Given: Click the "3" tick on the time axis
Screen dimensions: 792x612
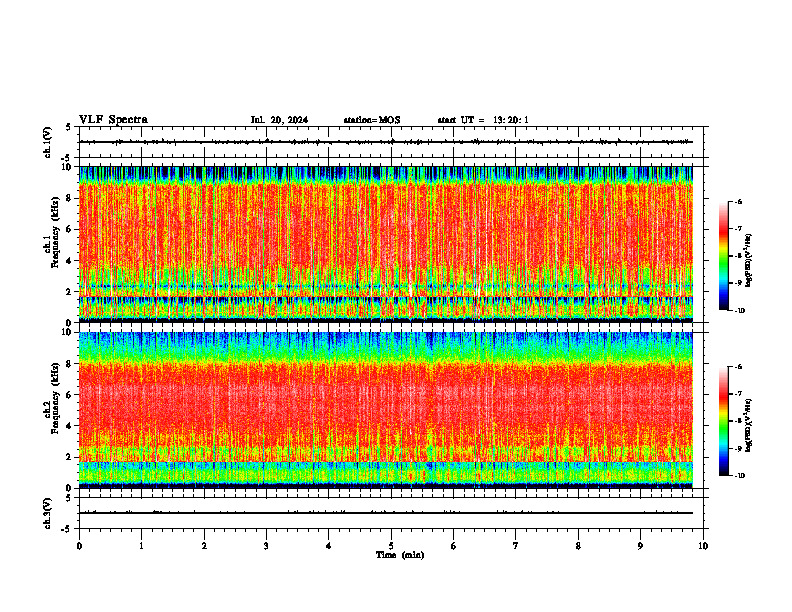Looking at the screenshot, I should pyautogui.click(x=266, y=546).
